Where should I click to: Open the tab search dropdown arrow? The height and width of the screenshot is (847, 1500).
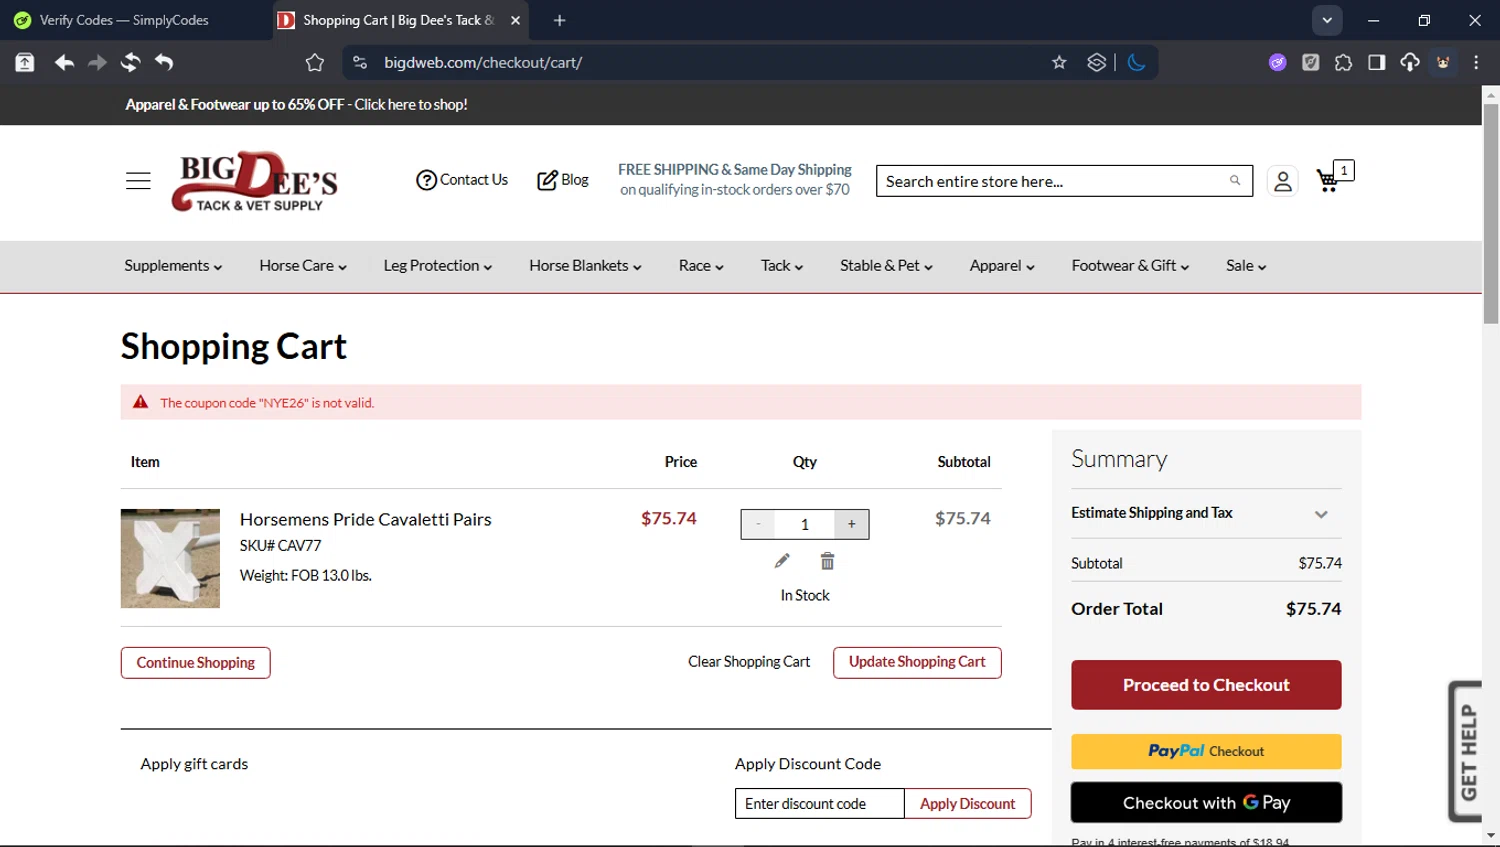(1327, 20)
